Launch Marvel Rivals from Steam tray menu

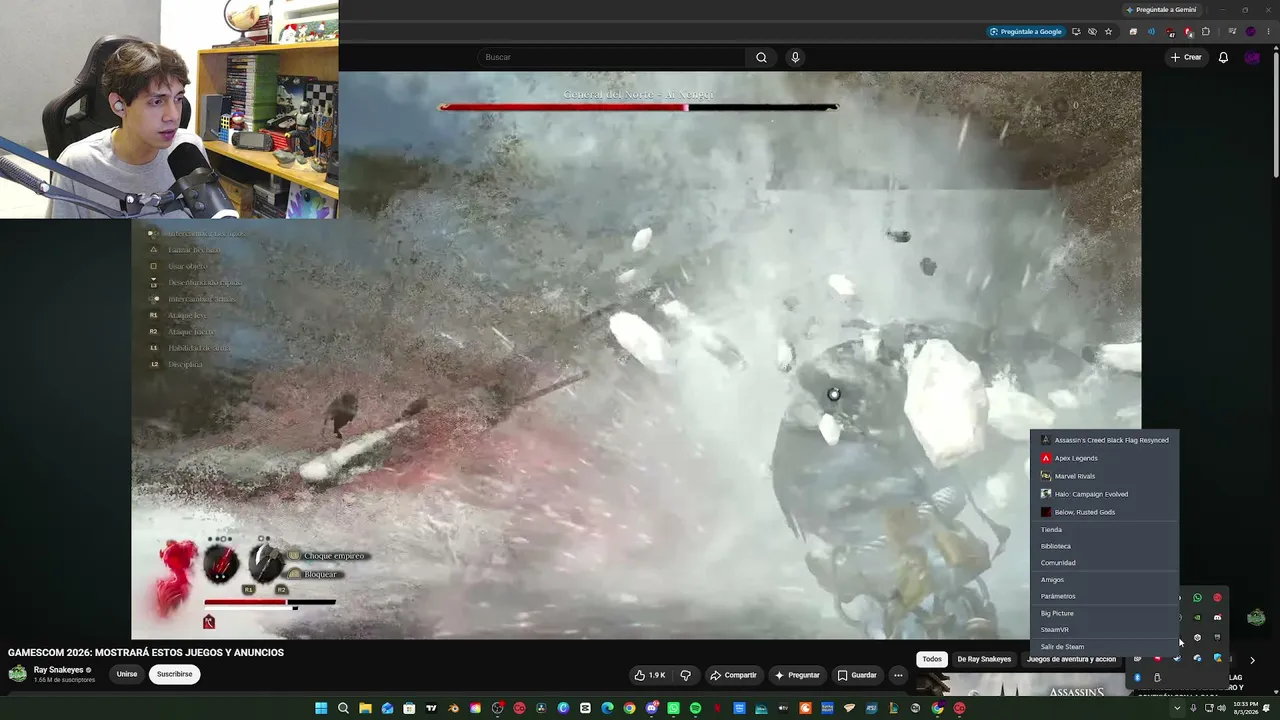coord(1104,476)
